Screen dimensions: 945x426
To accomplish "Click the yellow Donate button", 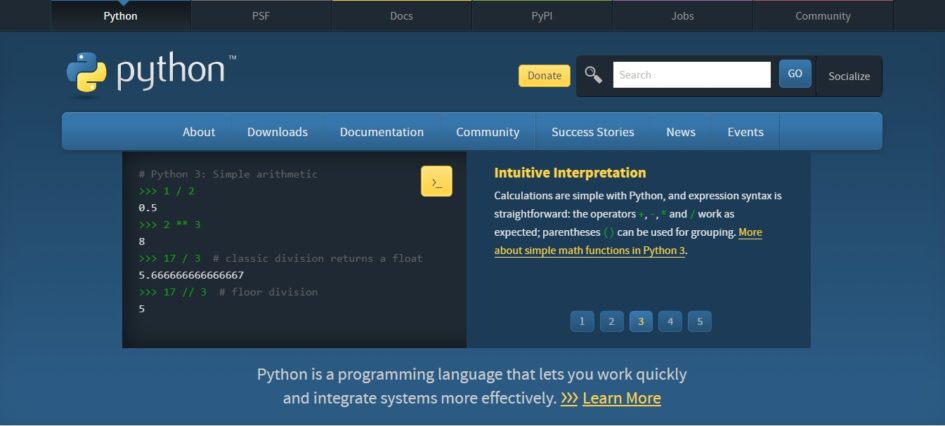I will tap(544, 75).
